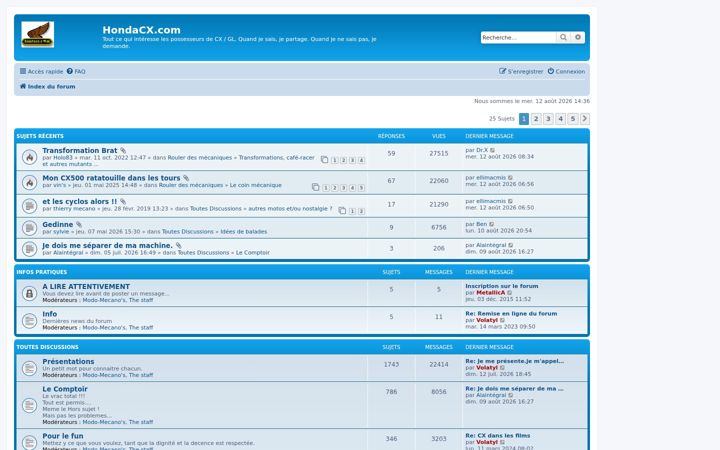
Task: Click locked forum icon for A LIRE ATTENTIVEMENT
Action: 29,293
